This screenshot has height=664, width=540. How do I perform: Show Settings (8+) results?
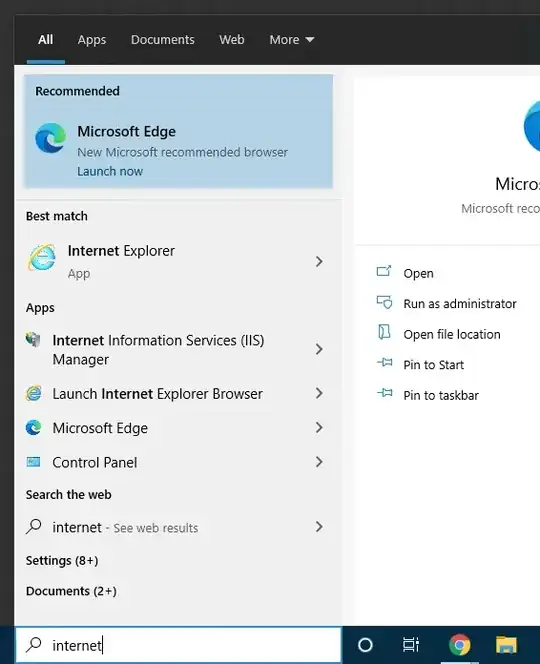coord(62,561)
